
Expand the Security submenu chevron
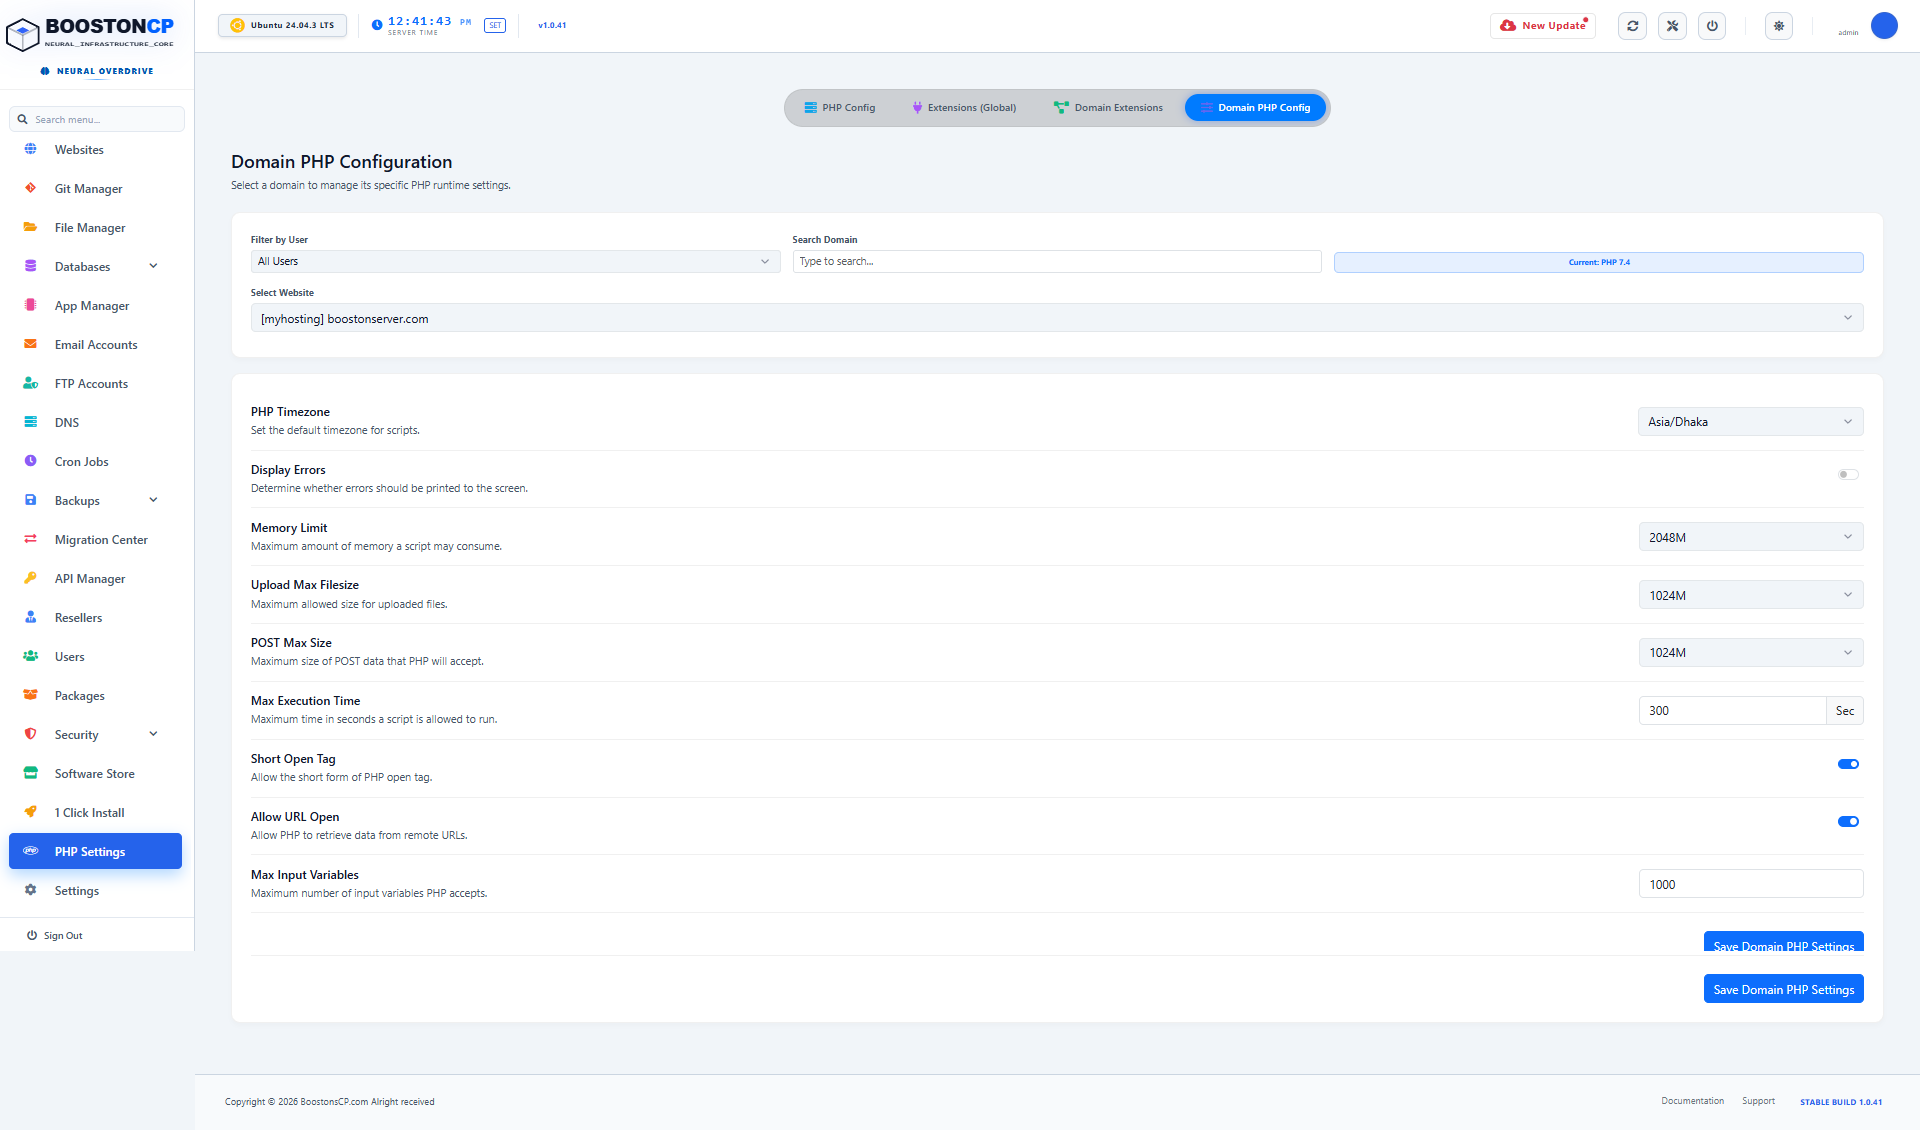[x=153, y=734]
